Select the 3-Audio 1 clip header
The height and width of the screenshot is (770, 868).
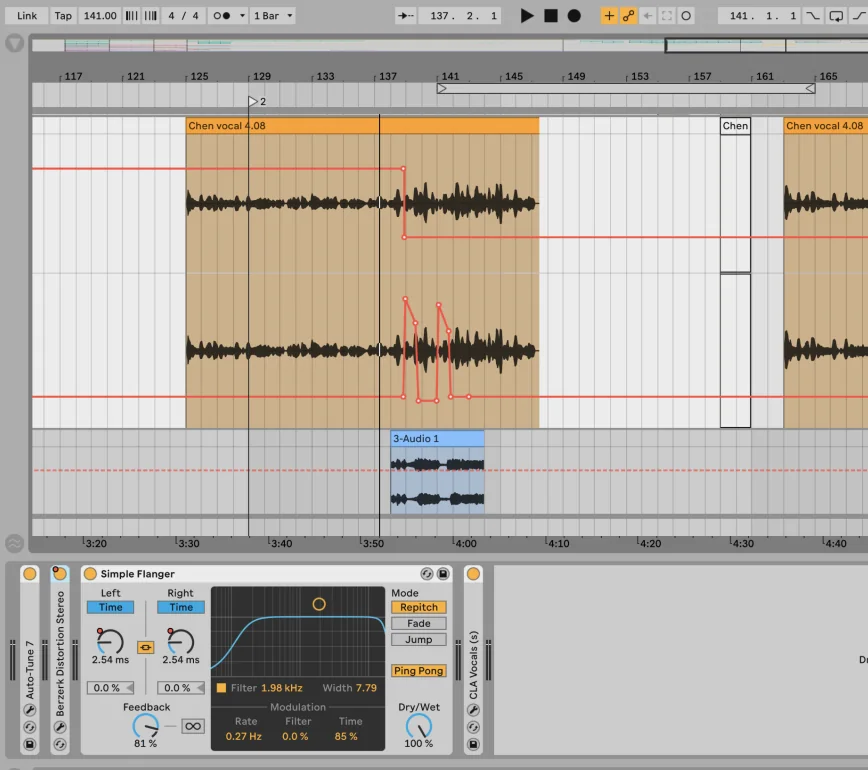pos(437,438)
